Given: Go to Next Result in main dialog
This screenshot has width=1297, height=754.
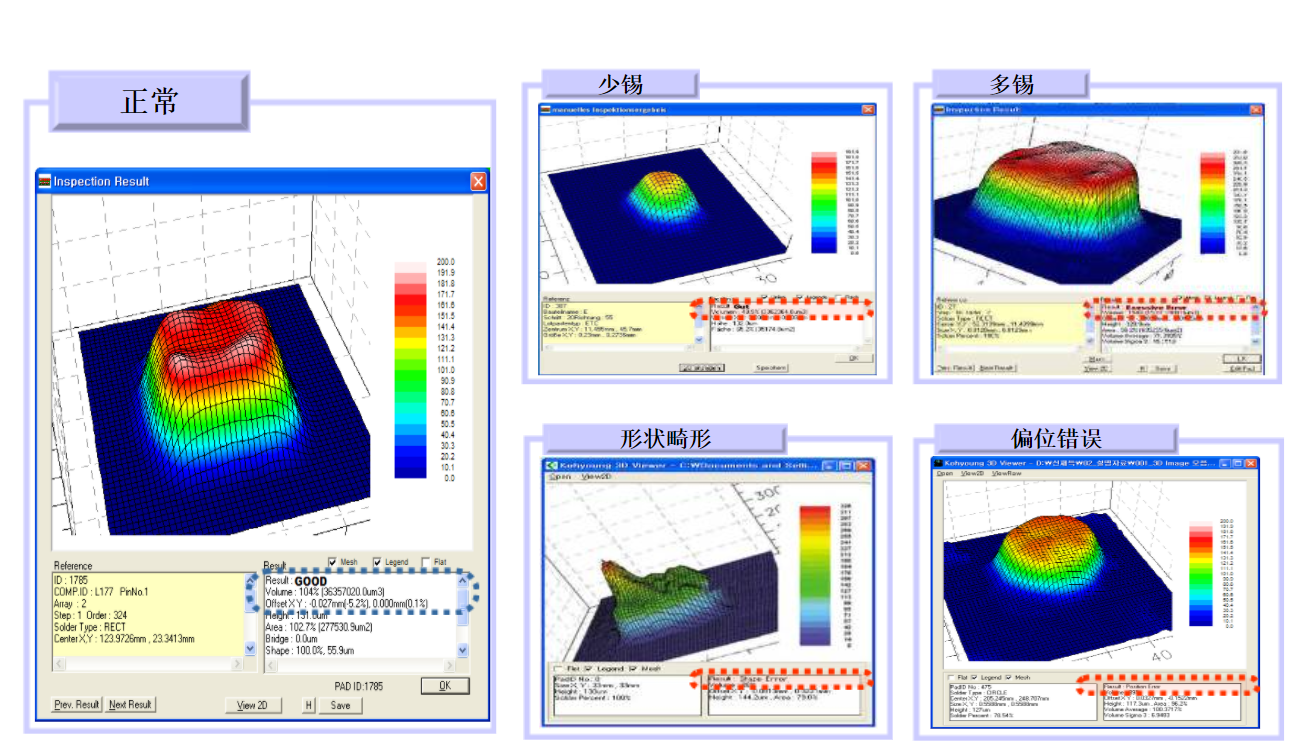Looking at the screenshot, I should coord(130,705).
